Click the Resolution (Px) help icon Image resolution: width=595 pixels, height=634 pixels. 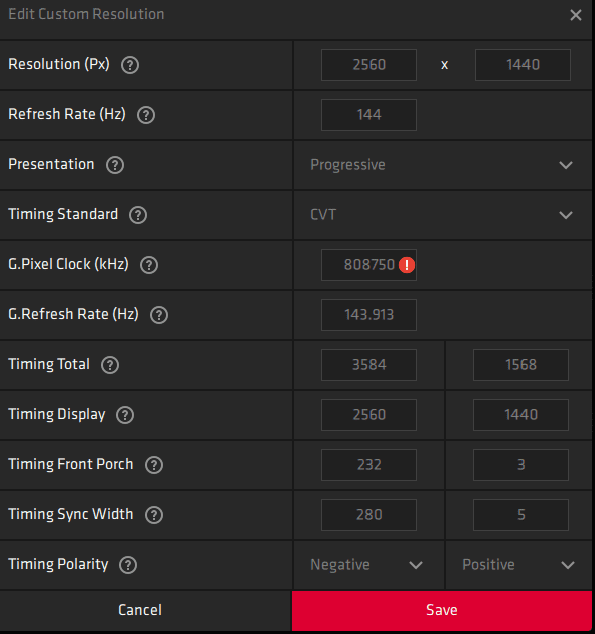[130, 65]
